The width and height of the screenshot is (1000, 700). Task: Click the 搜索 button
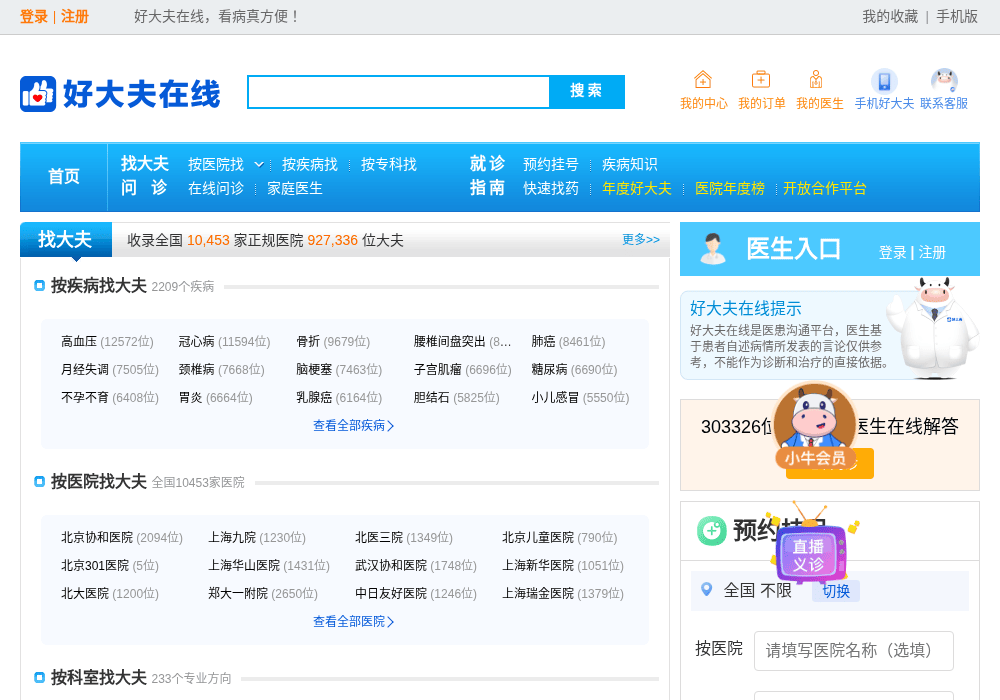(x=586, y=92)
